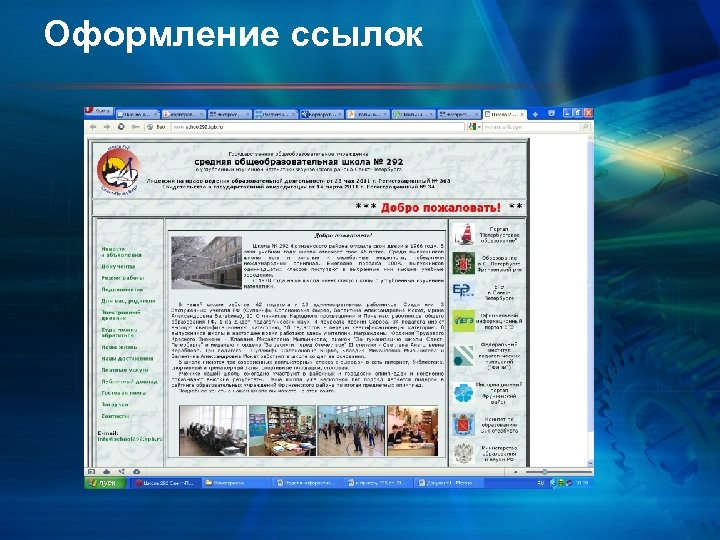Open the Режим работы sidebar link
The height and width of the screenshot is (540, 720).
(x=123, y=278)
